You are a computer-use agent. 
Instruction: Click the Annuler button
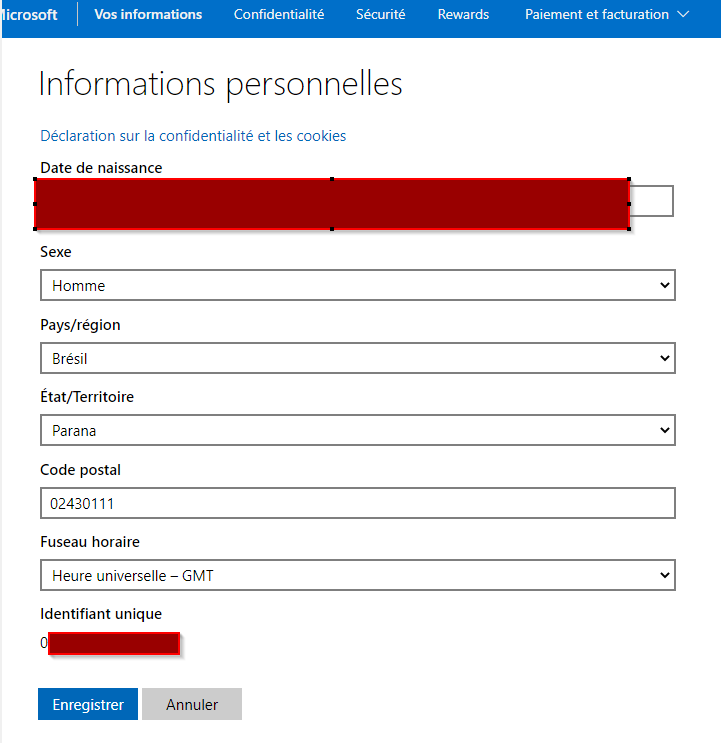192,704
